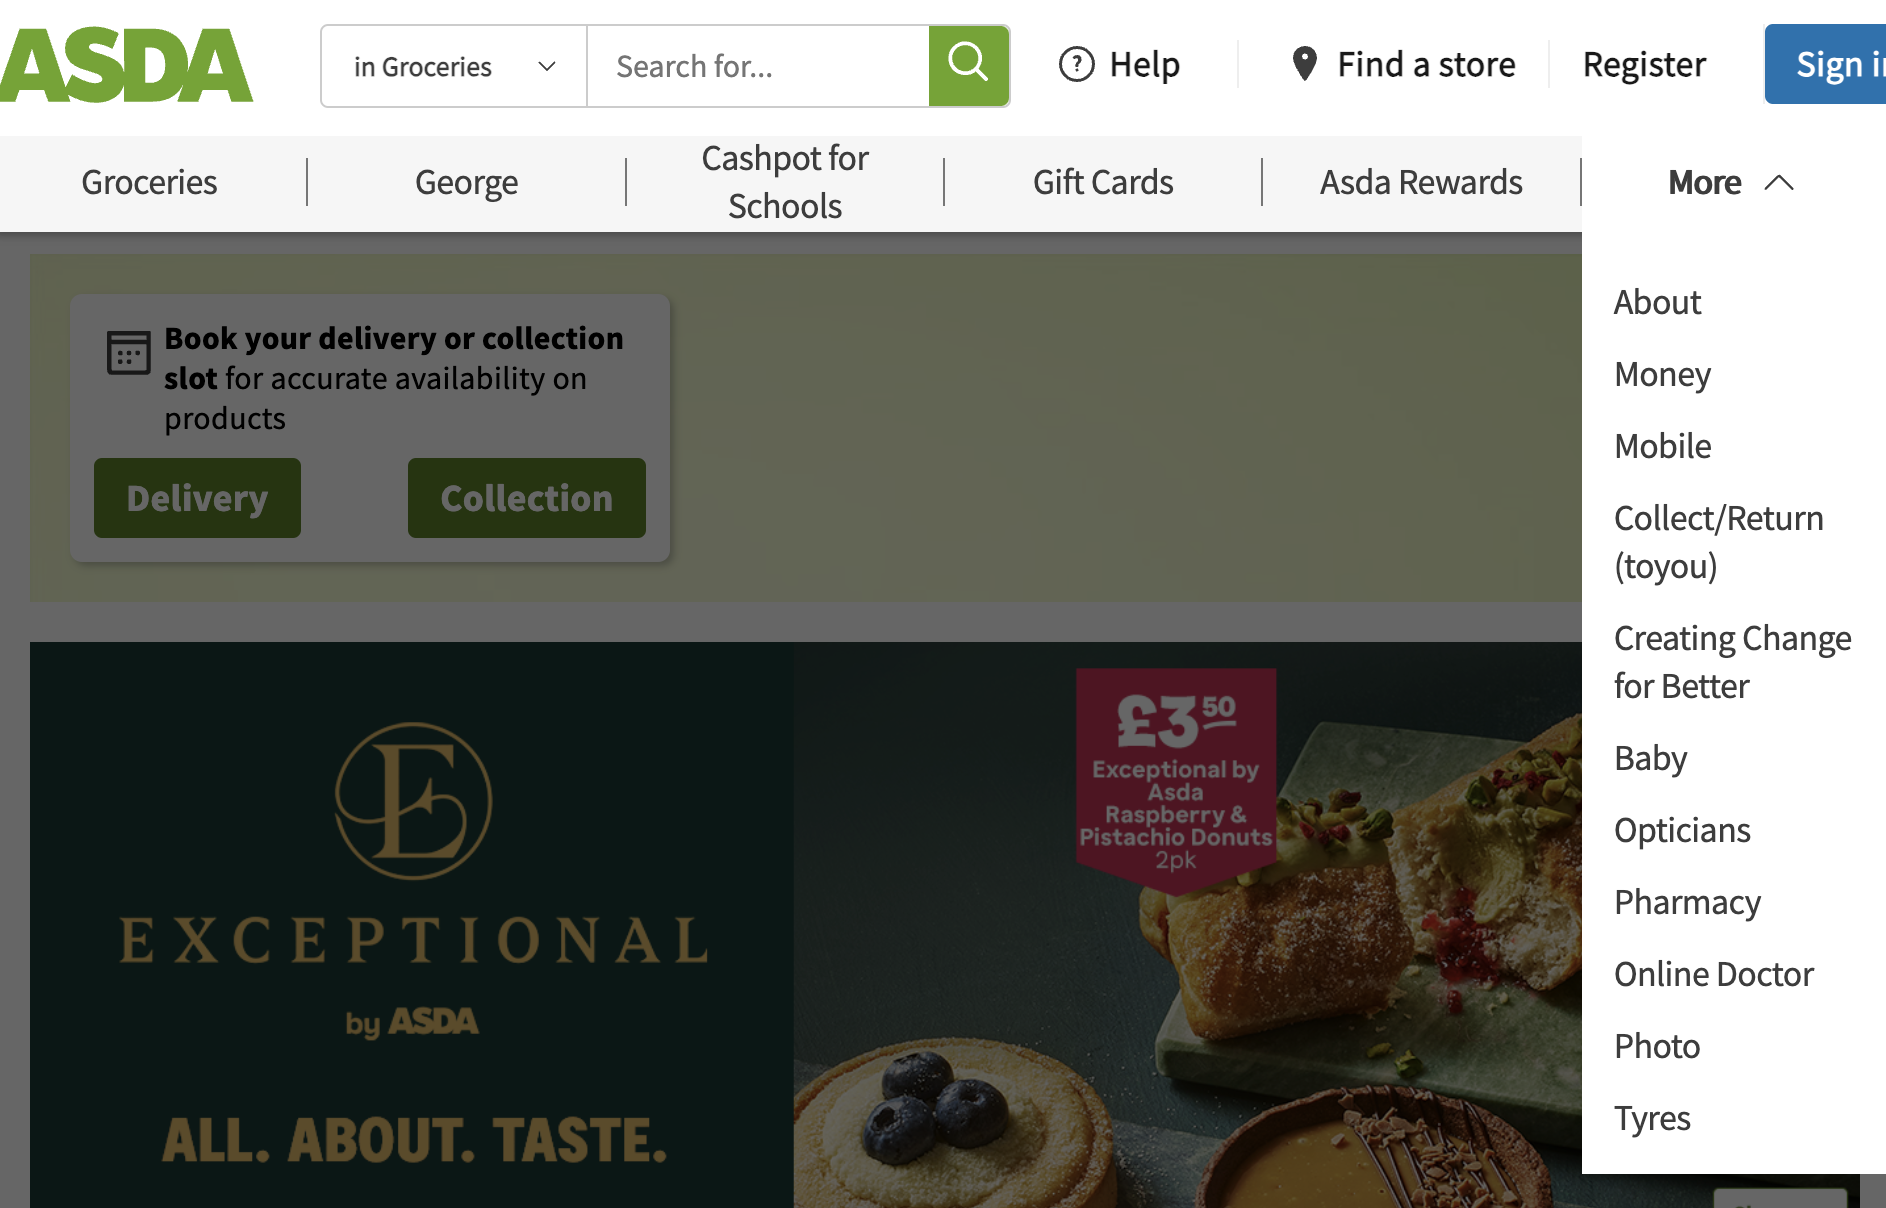Viewport: 1886px width, 1208px height.
Task: Open the 'in Groceries' search category dropdown
Action: [454, 66]
